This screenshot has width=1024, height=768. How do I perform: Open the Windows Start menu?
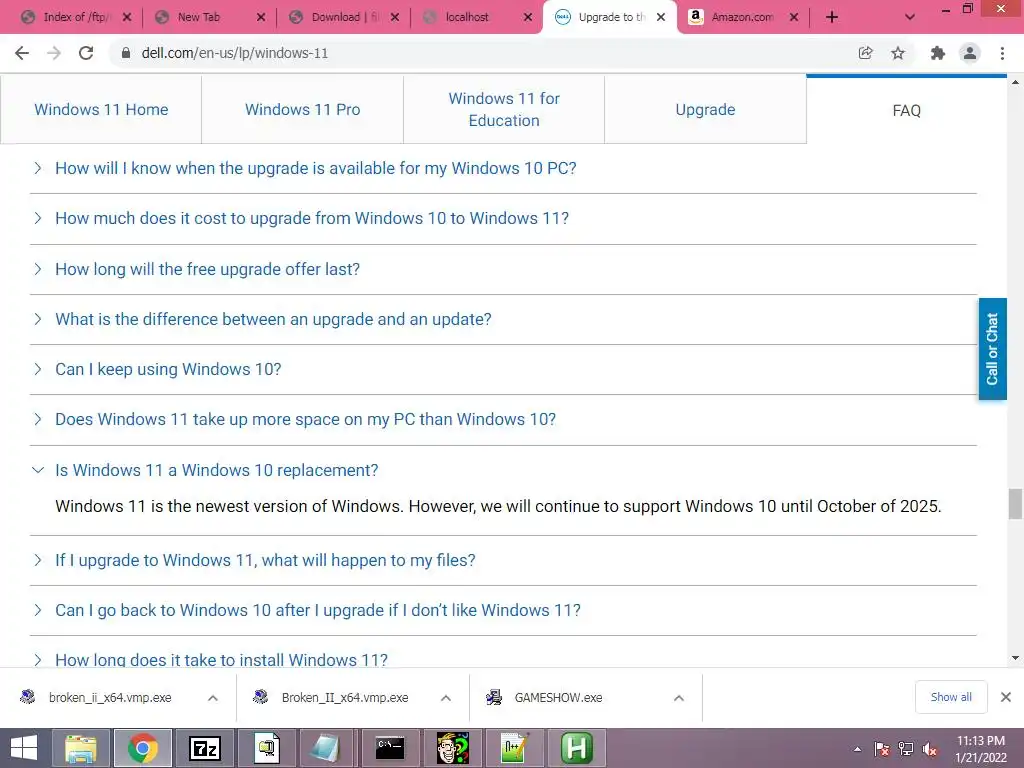coord(24,748)
